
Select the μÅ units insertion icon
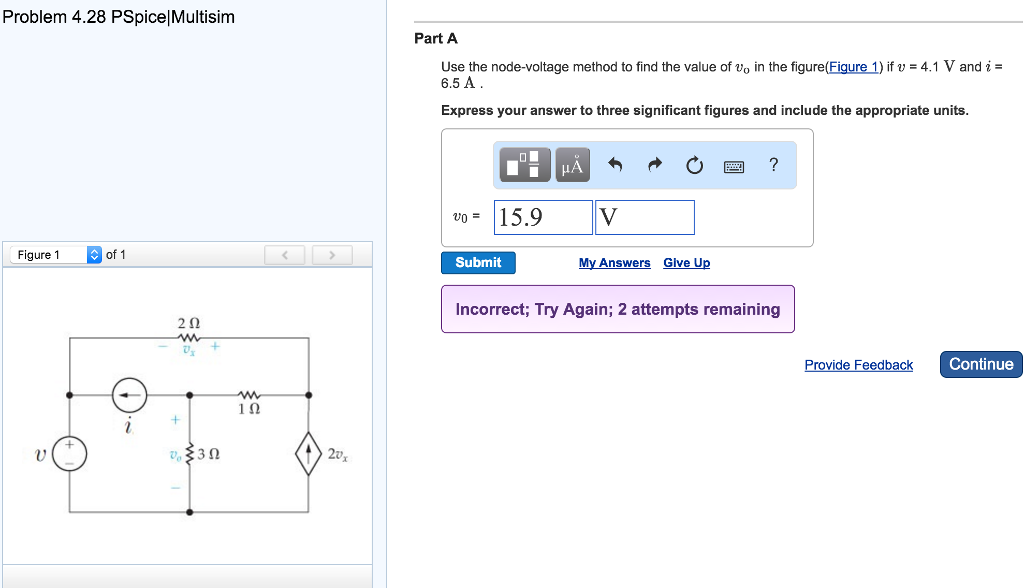tap(570, 165)
